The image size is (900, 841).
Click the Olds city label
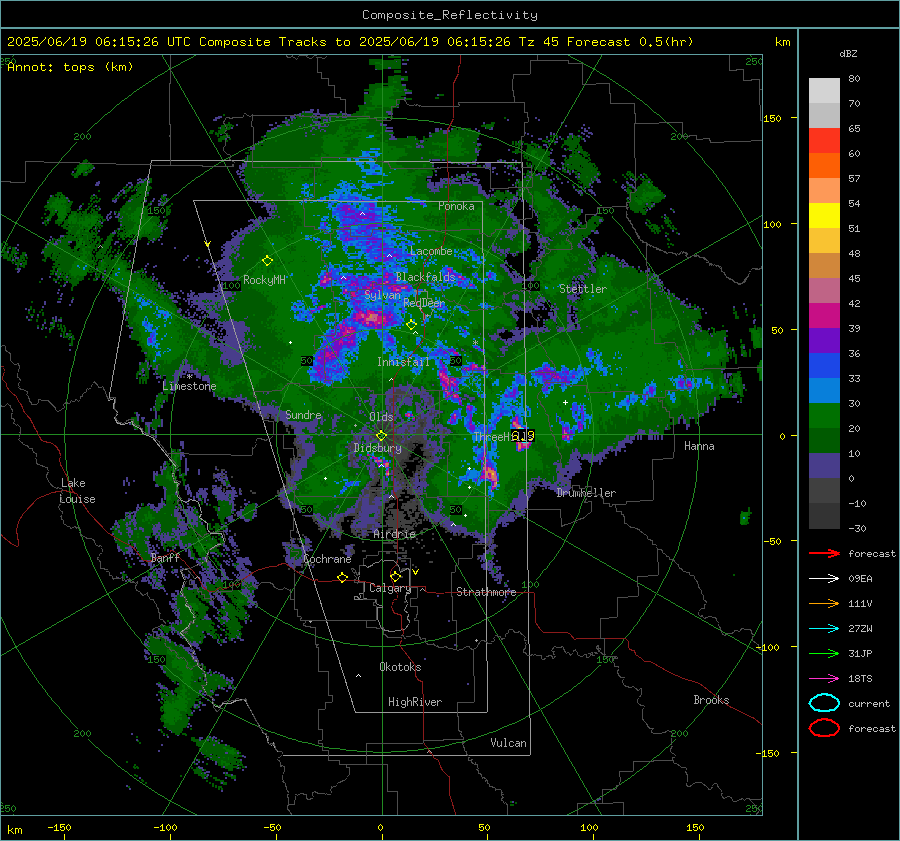pos(381,417)
